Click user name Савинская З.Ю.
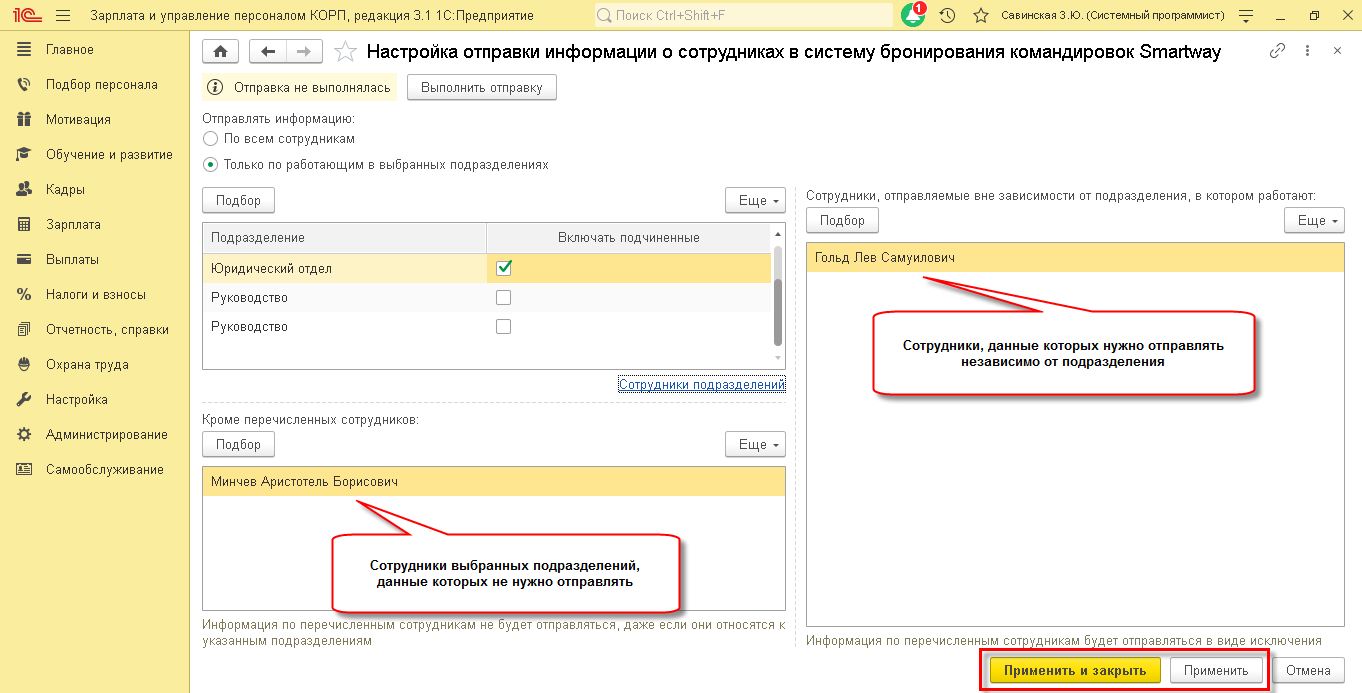 [1112, 16]
